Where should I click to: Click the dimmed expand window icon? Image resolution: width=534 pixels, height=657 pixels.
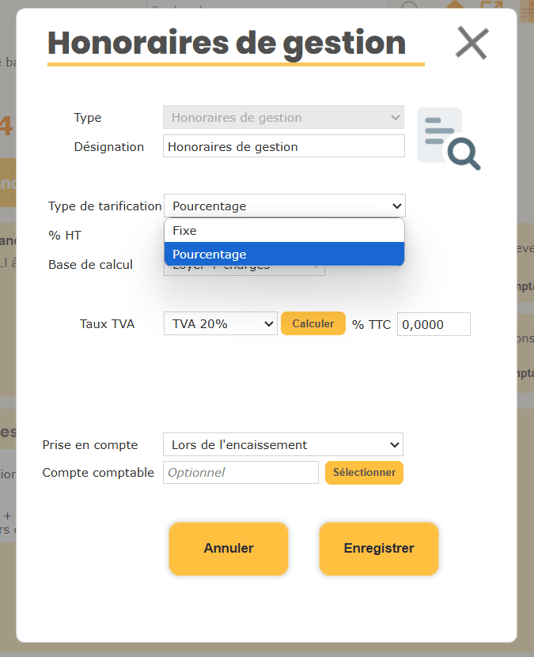[491, 4]
